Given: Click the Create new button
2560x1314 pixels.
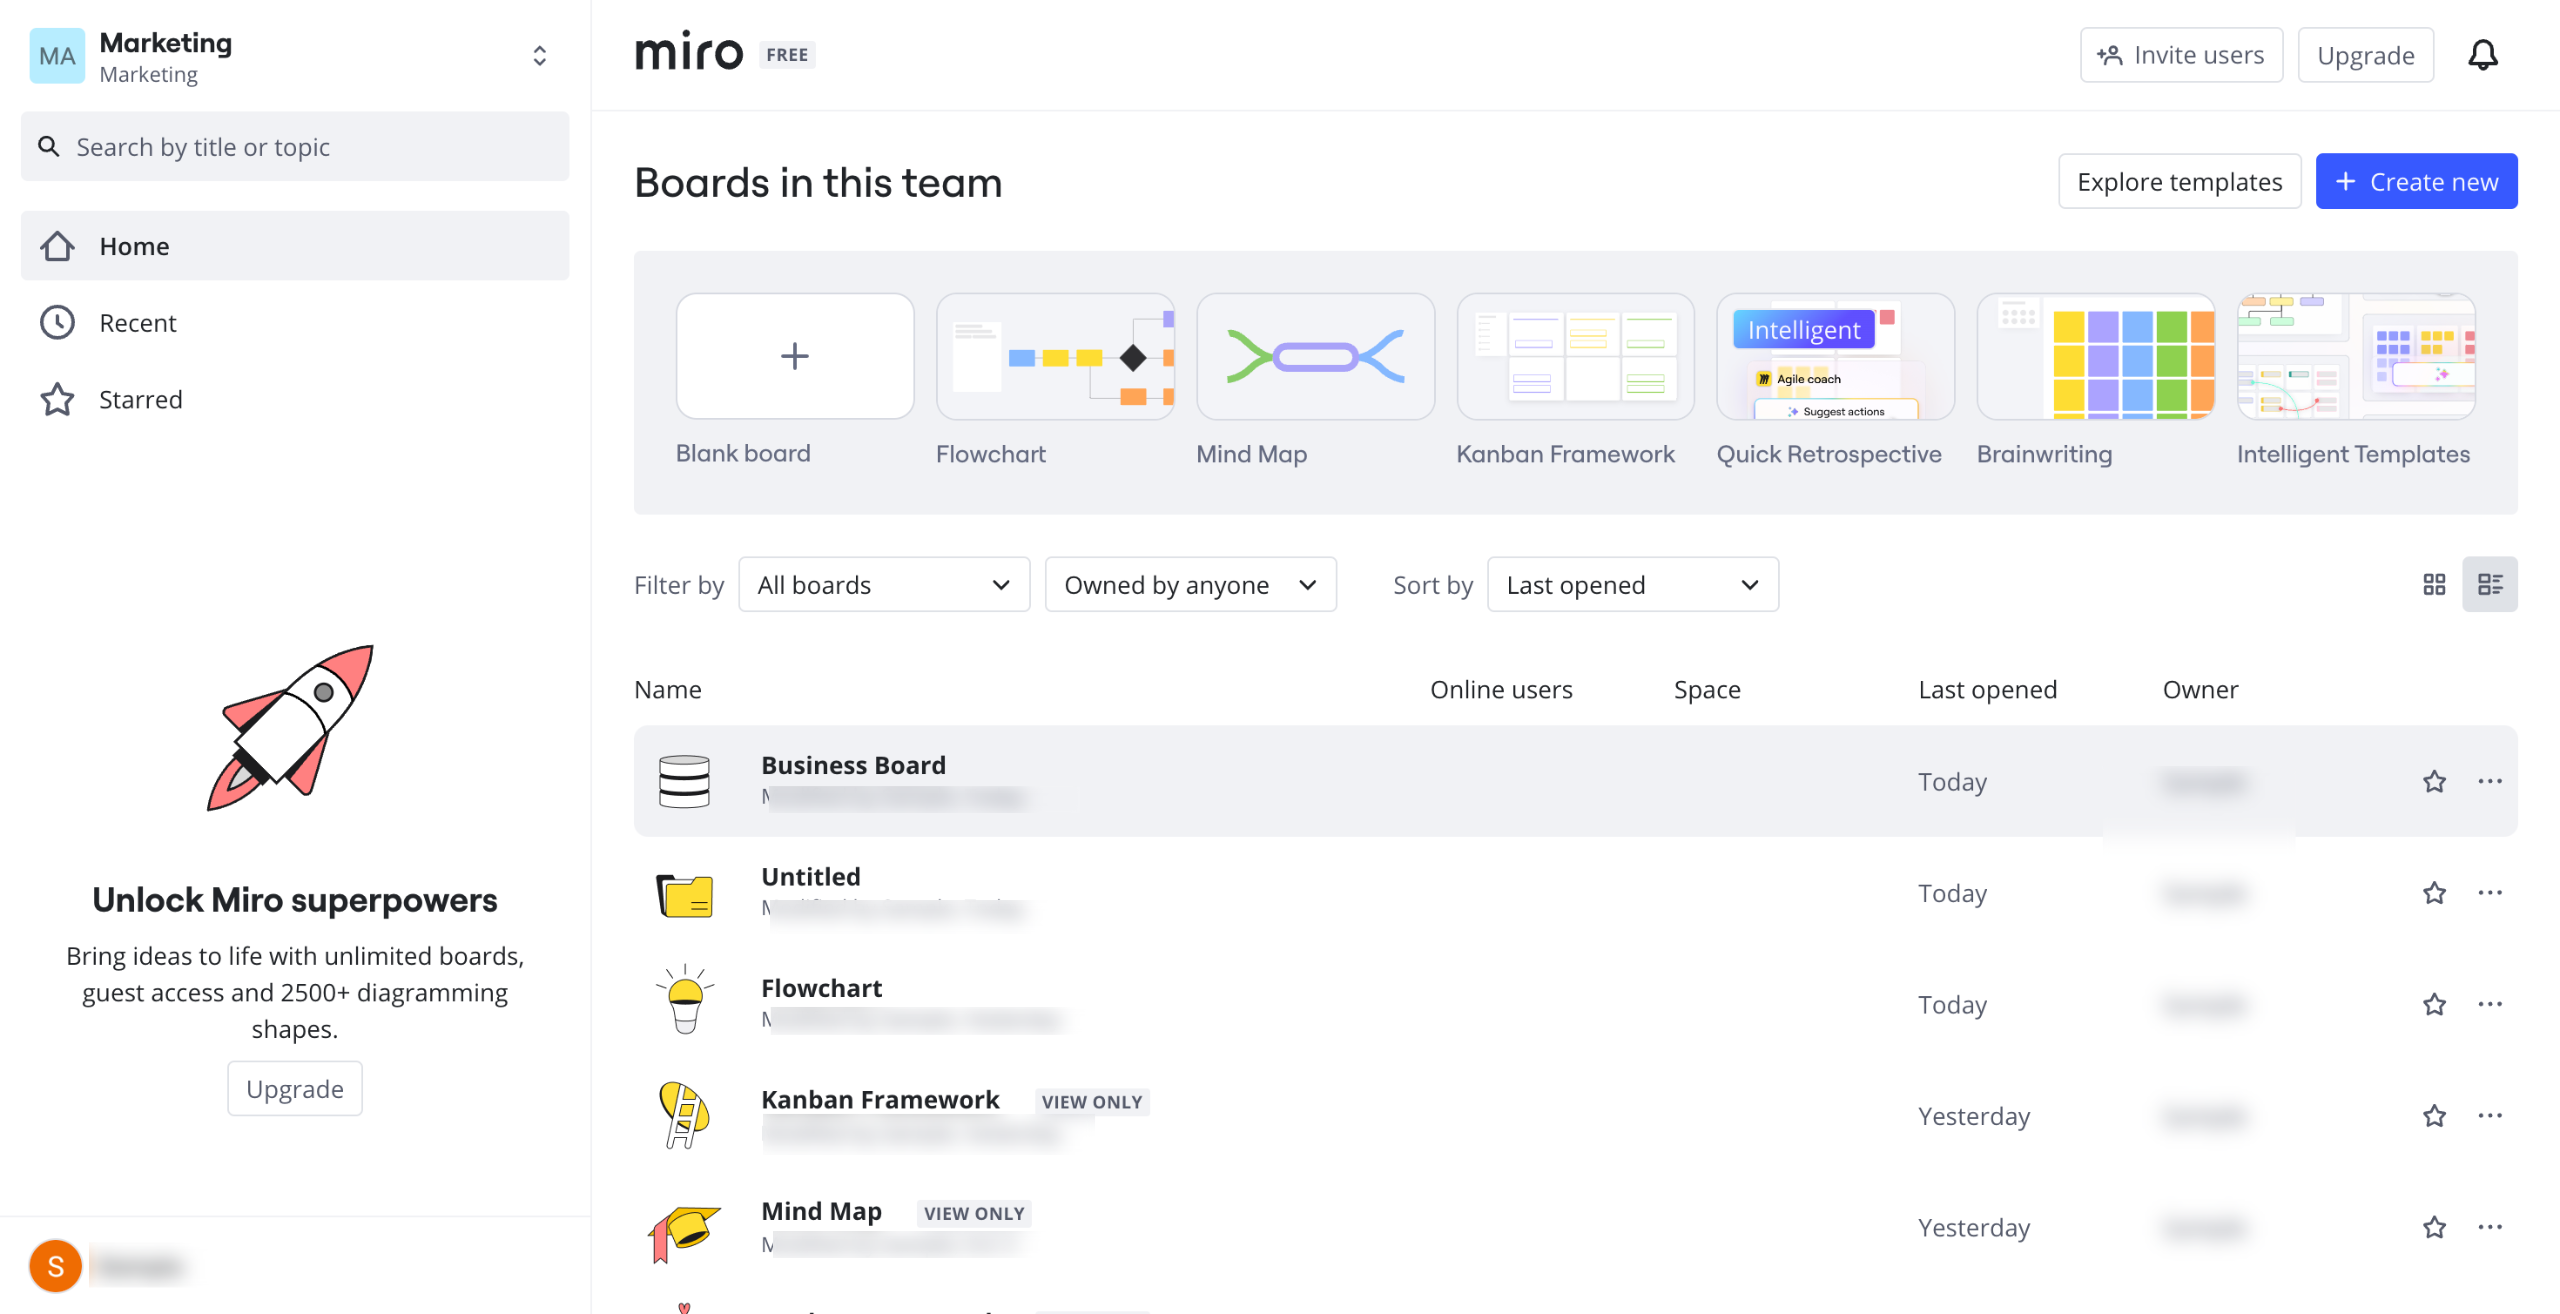Looking at the screenshot, I should coord(2416,182).
